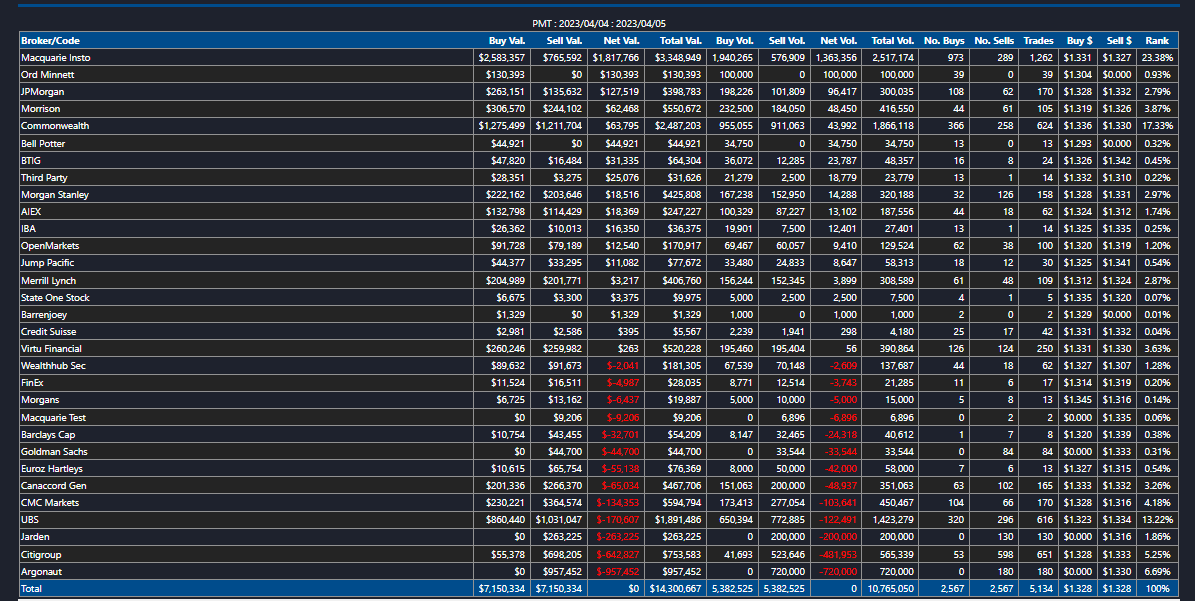Select the Trades column header
Screen dimensions: 1195x601
click(1038, 40)
